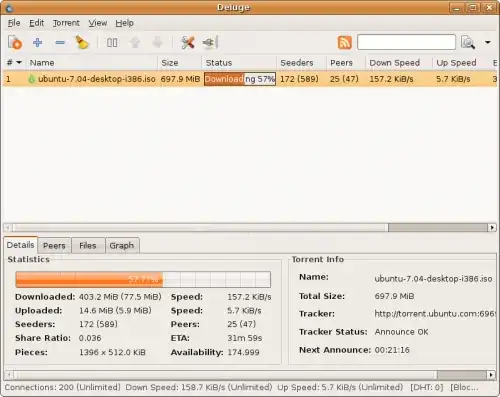The height and width of the screenshot is (397, 500).
Task: Click the blue plus Add URL icon
Action: coord(37,43)
